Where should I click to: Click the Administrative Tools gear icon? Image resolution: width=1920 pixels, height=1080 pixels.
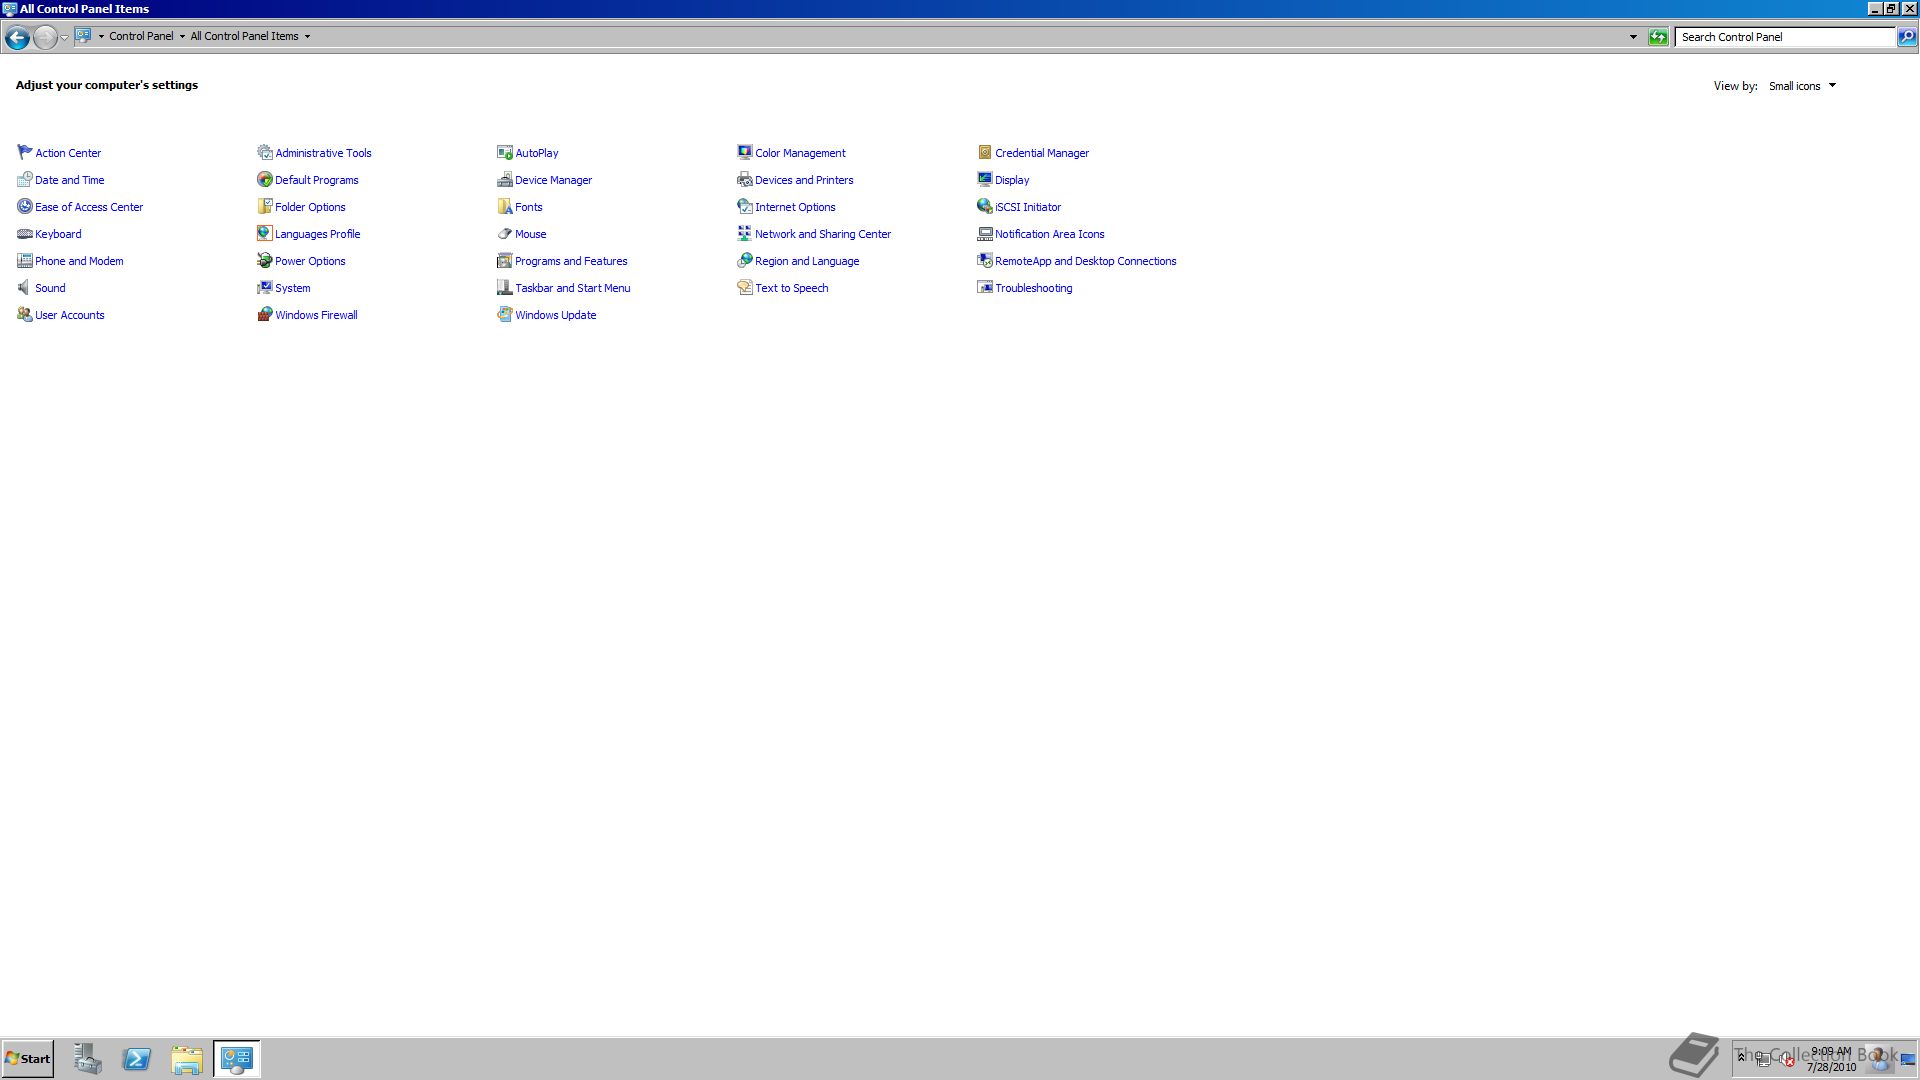264,152
